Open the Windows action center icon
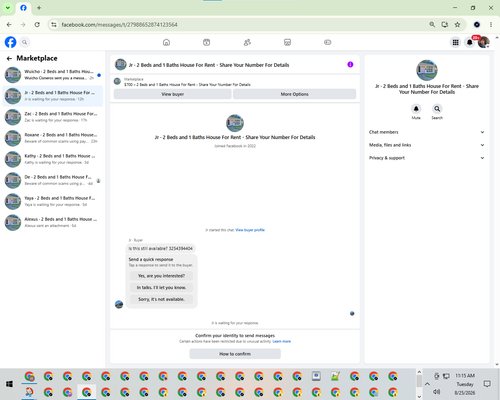This screenshot has height=400, width=500. click(487, 384)
